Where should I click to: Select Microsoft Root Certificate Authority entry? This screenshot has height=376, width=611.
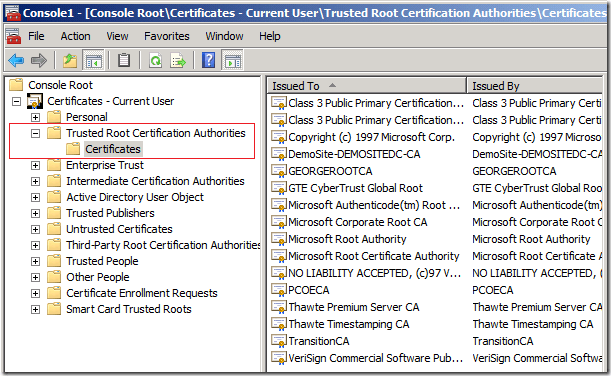click(x=374, y=256)
